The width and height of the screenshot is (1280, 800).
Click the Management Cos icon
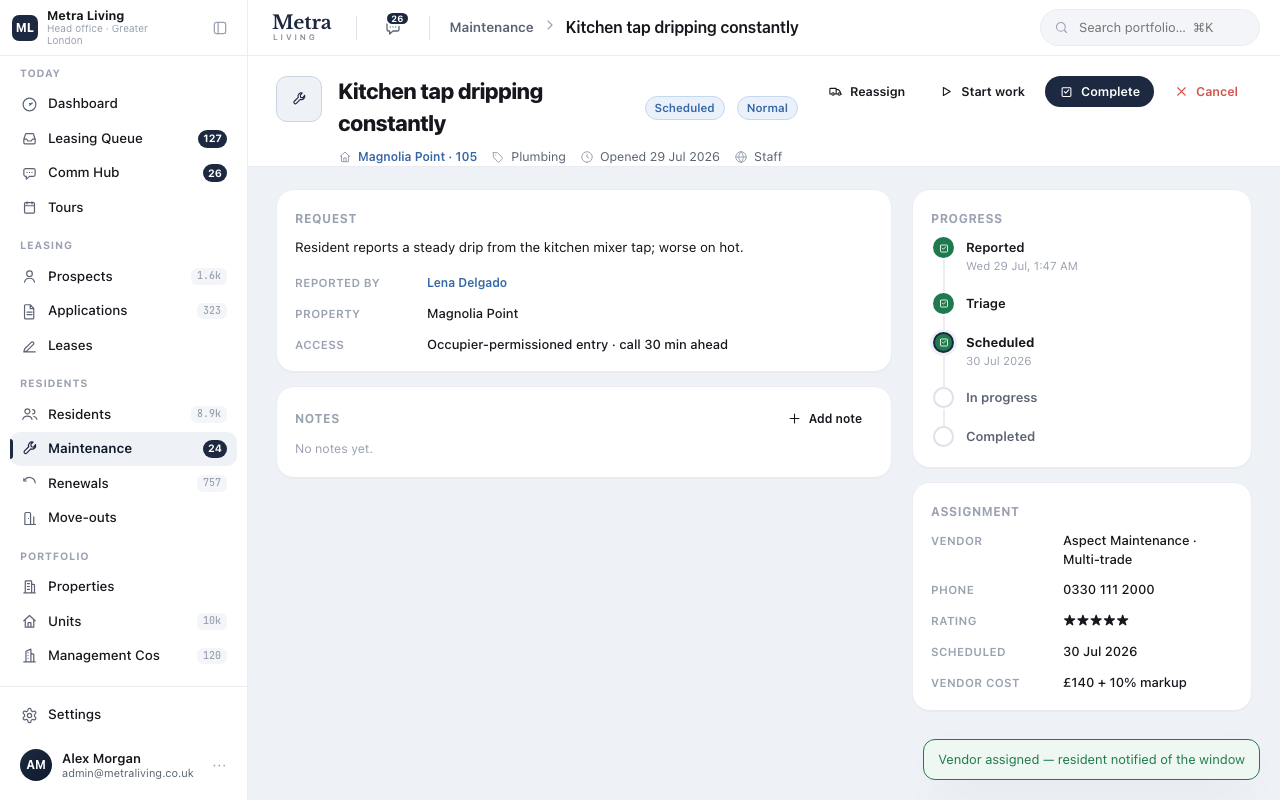29,656
